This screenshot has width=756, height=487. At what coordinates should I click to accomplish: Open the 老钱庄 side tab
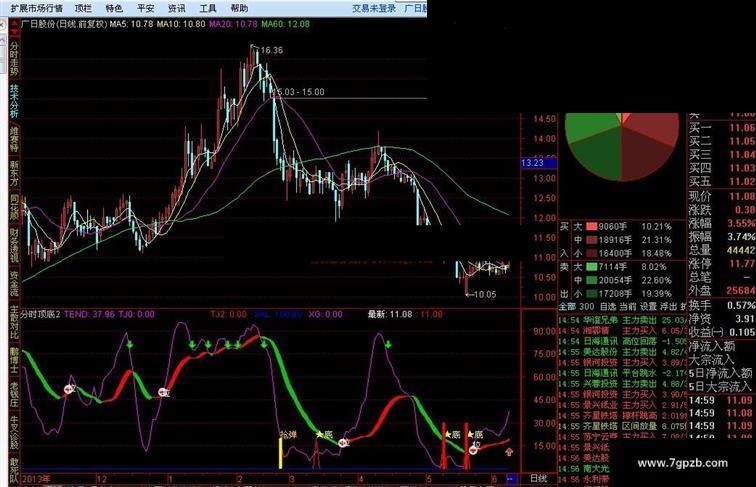click(14, 394)
